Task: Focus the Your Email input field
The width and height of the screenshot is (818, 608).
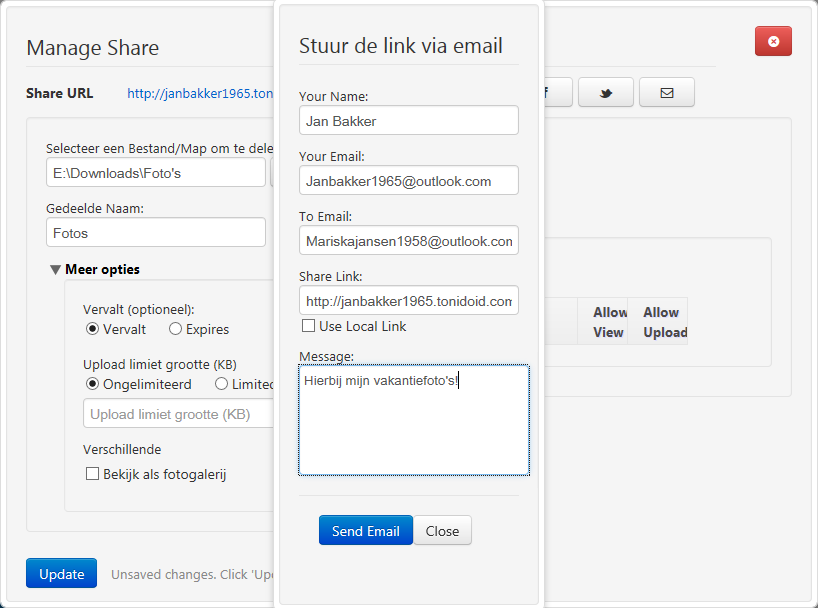Action: coord(408,181)
